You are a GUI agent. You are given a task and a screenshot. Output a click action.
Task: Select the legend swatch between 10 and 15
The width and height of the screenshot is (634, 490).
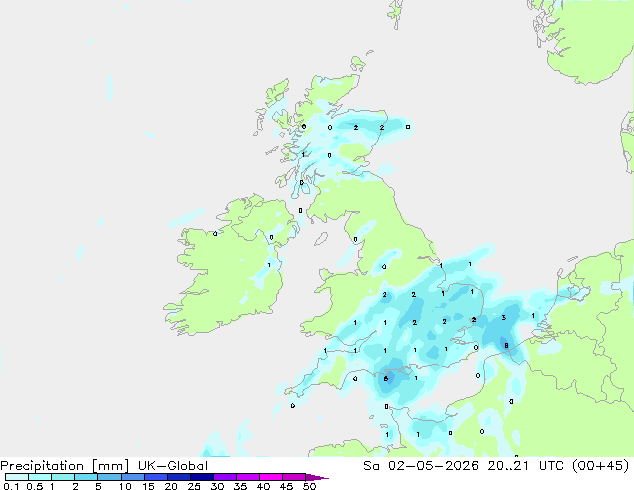point(133,477)
